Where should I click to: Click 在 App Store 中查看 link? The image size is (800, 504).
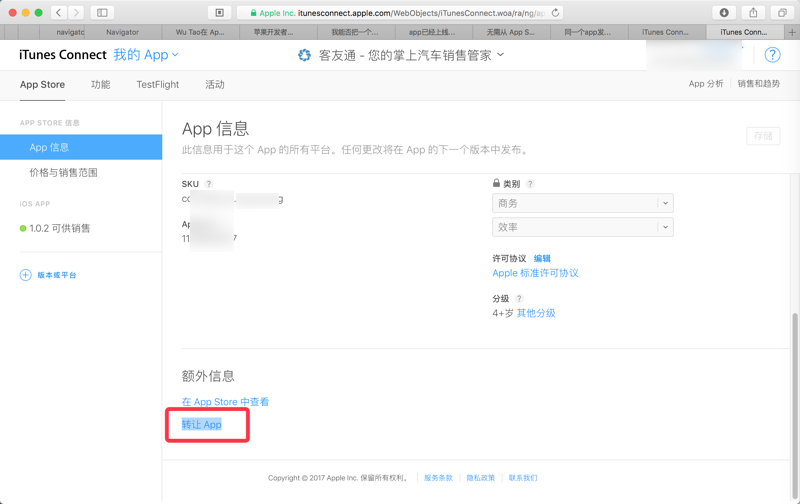225,402
